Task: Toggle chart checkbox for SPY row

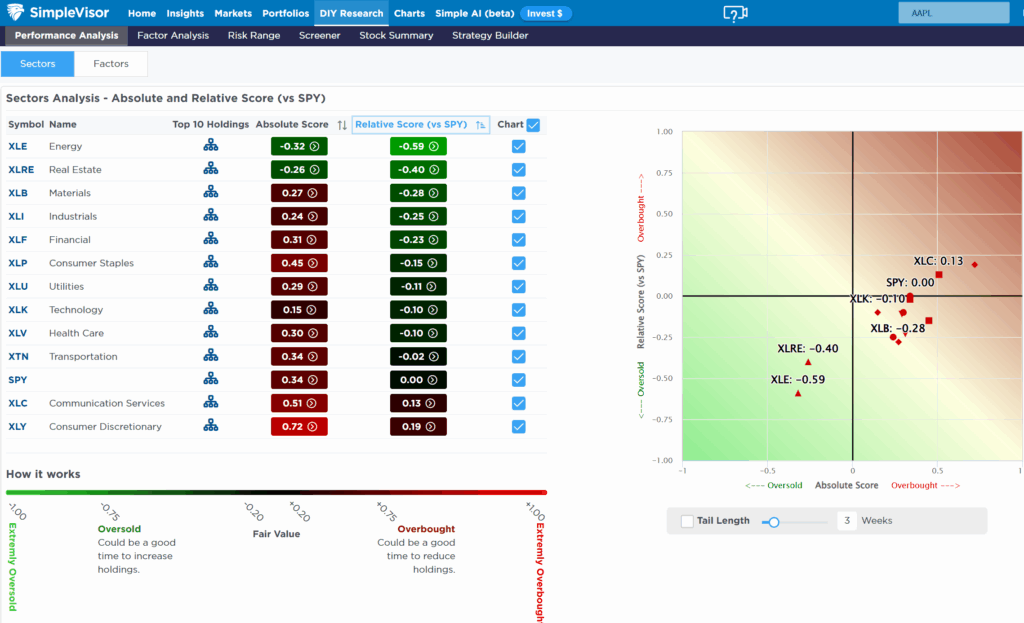Action: (519, 380)
